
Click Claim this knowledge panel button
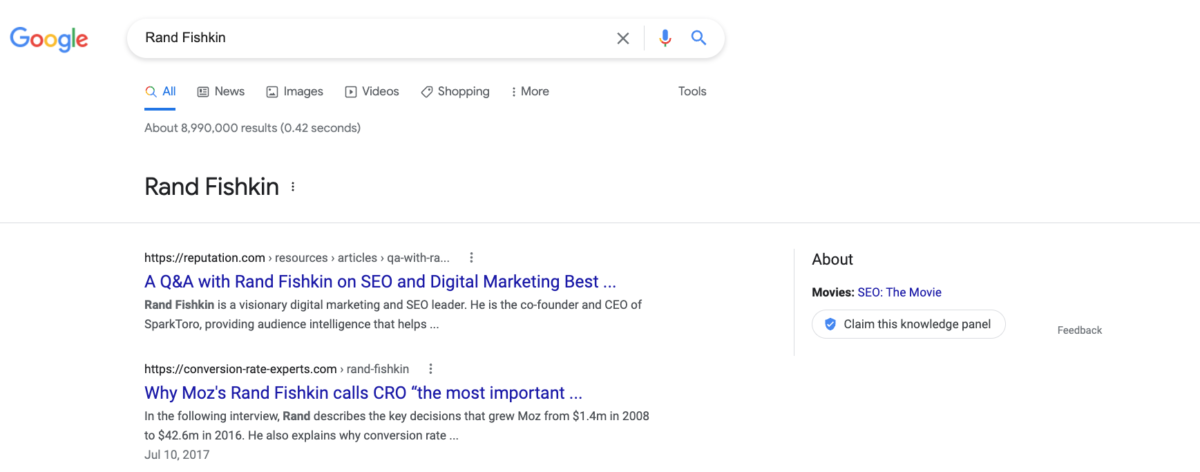pyautogui.click(x=908, y=324)
